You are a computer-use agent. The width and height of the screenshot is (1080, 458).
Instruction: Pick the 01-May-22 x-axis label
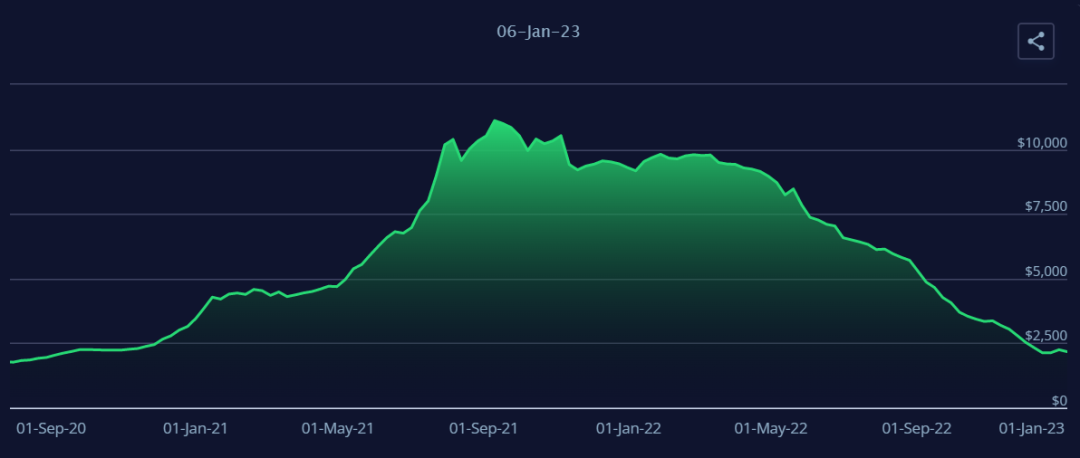[x=770, y=428]
